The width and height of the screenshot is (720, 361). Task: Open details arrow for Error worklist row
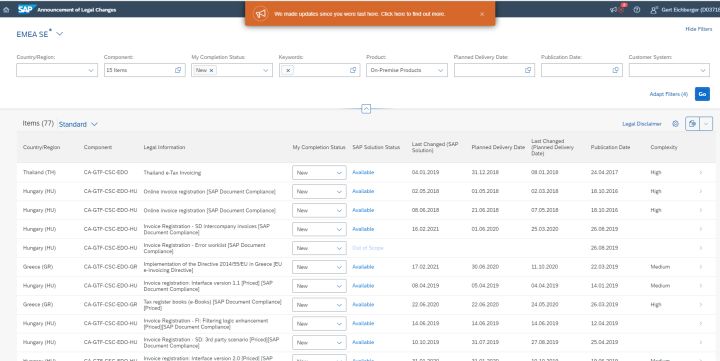701,248
